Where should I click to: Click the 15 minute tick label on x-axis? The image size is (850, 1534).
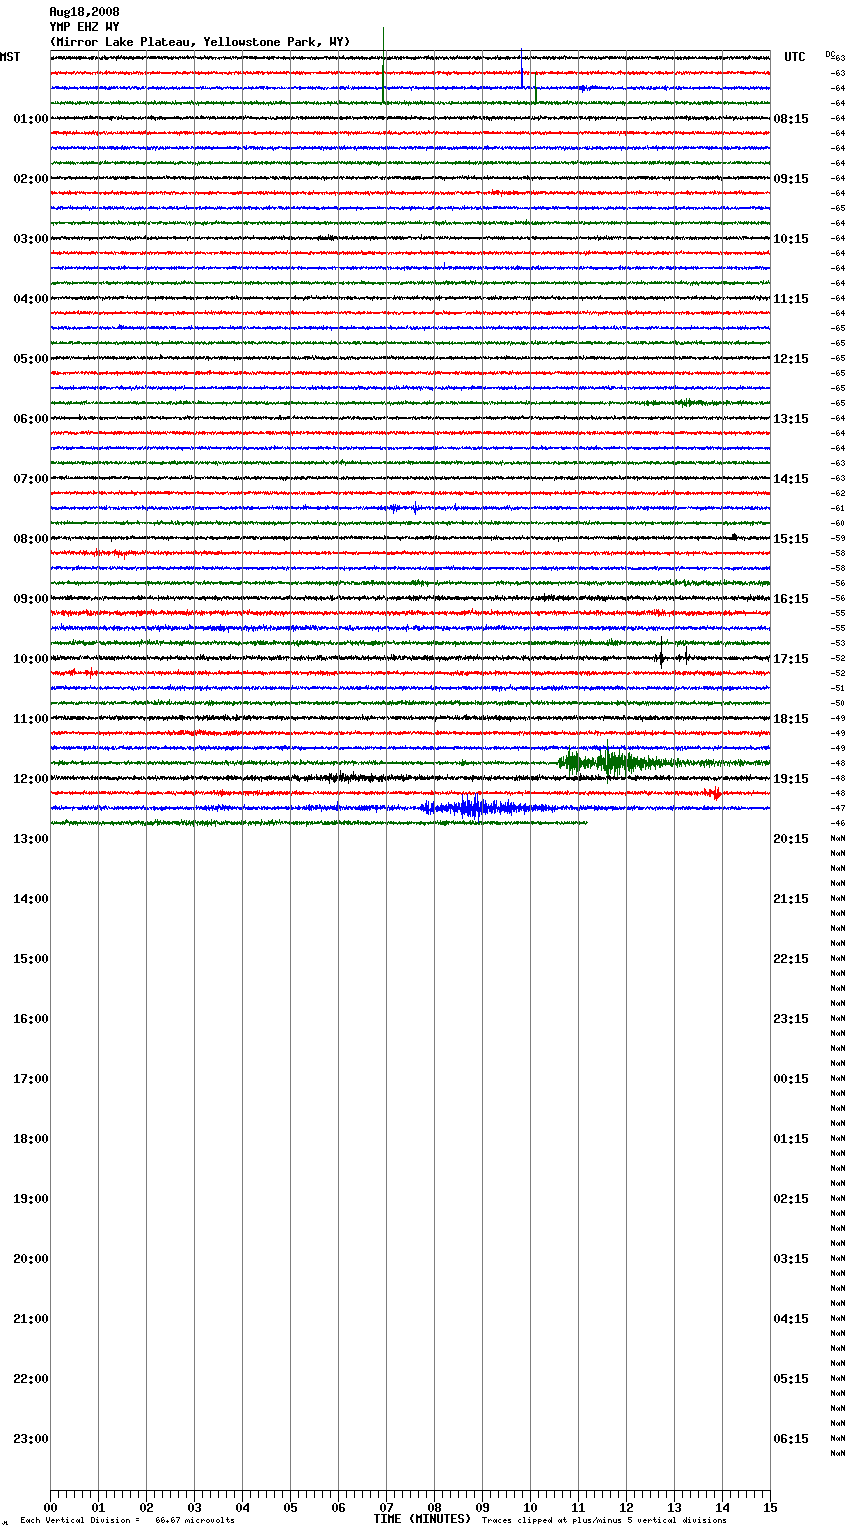click(770, 1507)
